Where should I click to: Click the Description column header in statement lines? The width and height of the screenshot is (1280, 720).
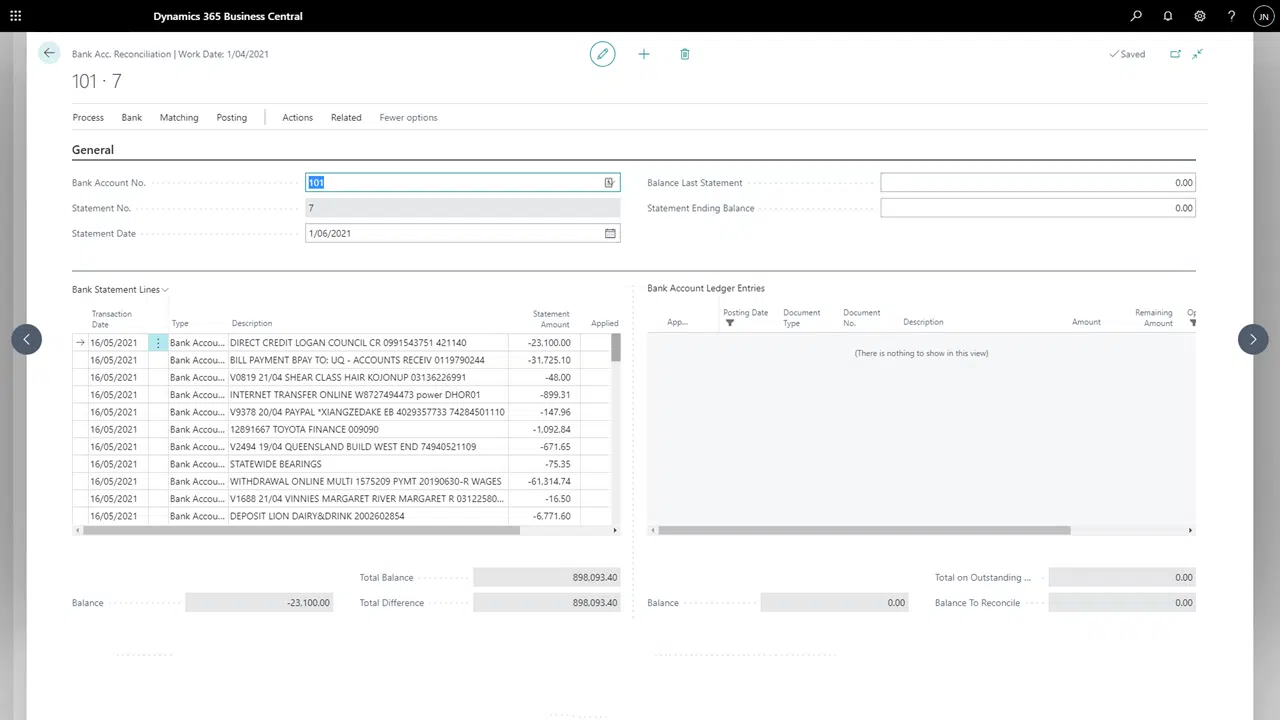click(x=252, y=323)
